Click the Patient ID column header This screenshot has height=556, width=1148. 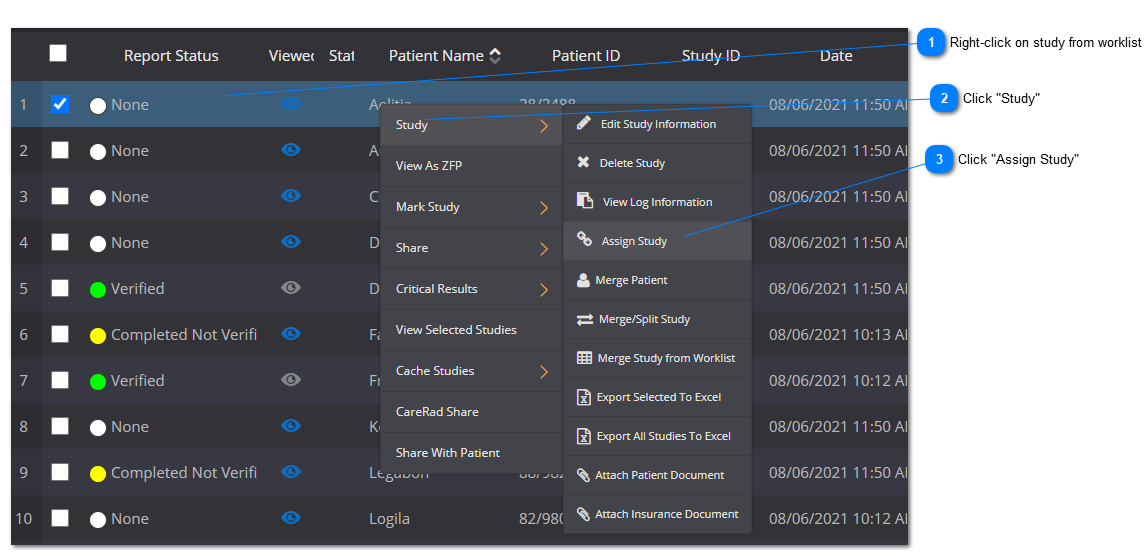click(586, 56)
